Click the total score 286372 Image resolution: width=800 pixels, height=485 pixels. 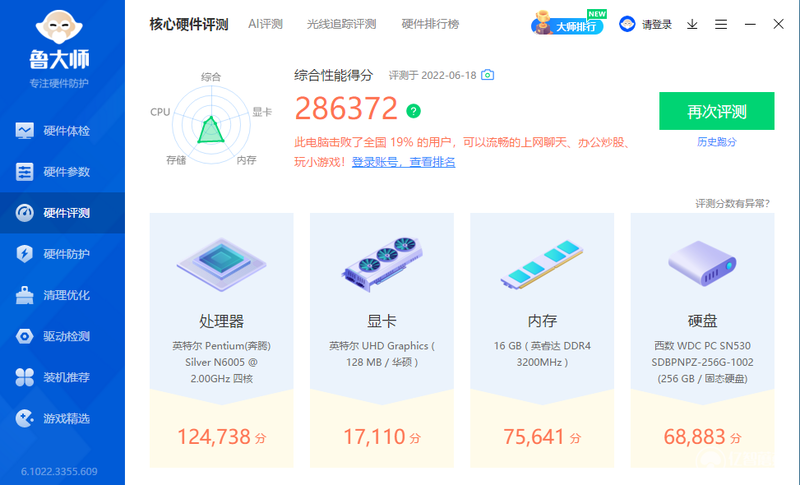[x=346, y=109]
